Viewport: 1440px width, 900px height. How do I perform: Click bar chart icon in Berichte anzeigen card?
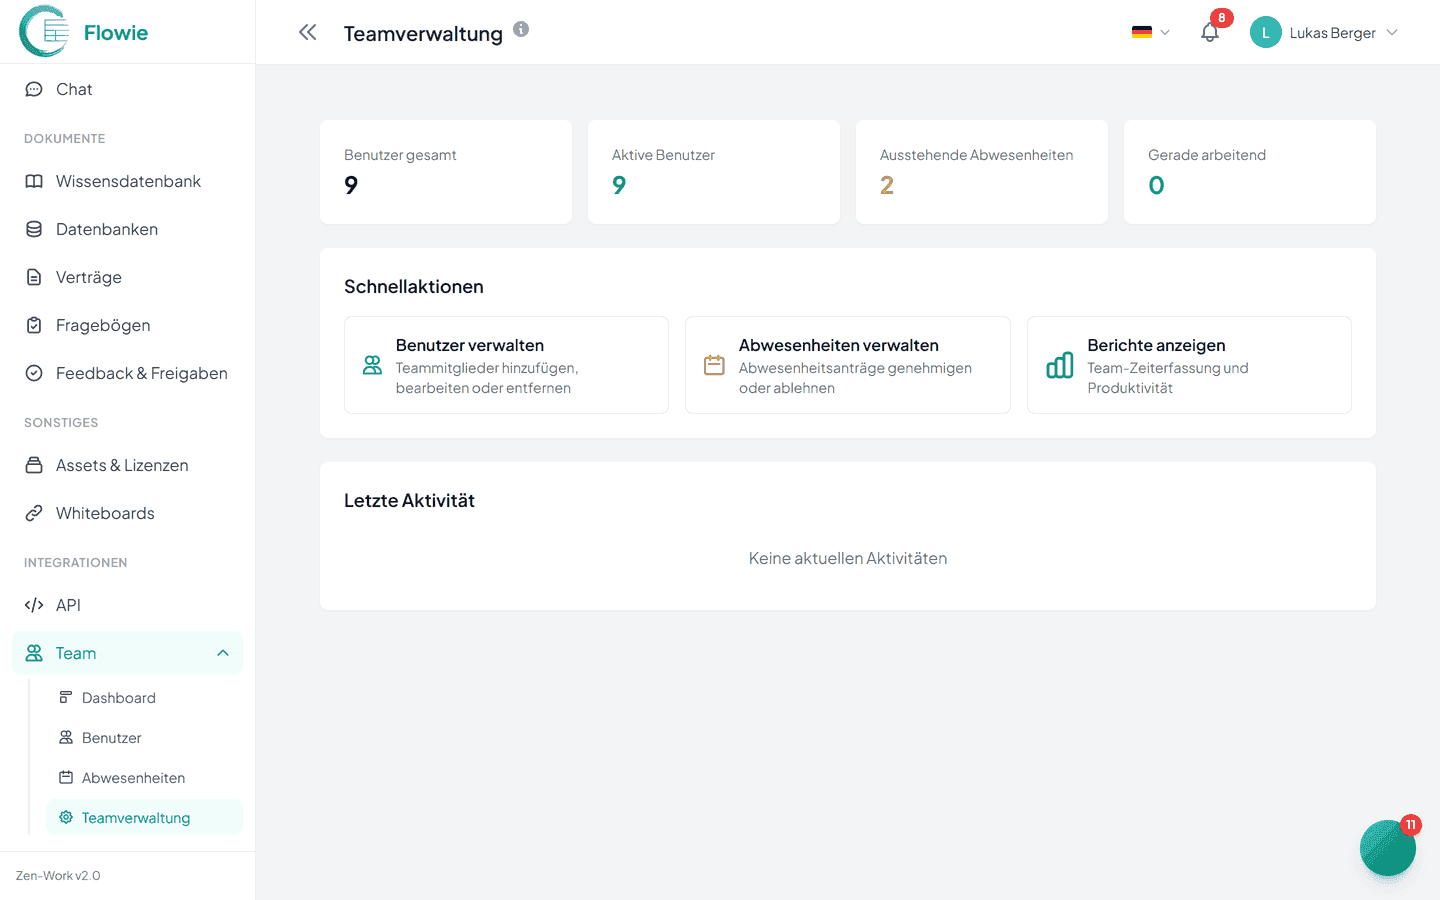click(x=1059, y=365)
